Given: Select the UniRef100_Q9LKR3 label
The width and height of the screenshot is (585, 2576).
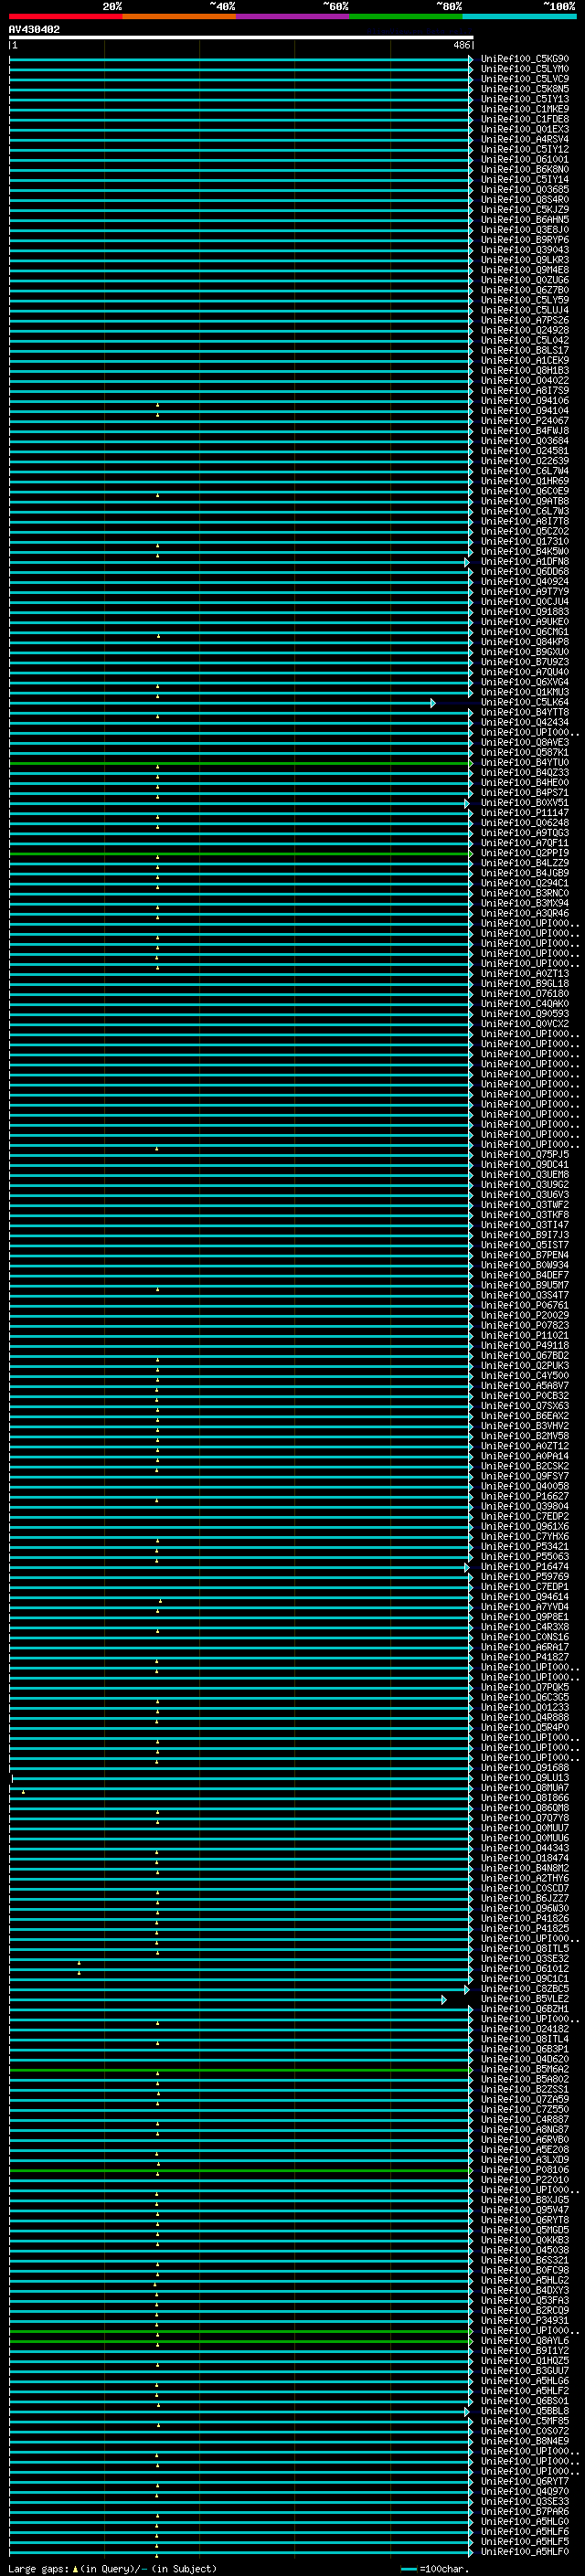Looking at the screenshot, I should coord(525,260).
